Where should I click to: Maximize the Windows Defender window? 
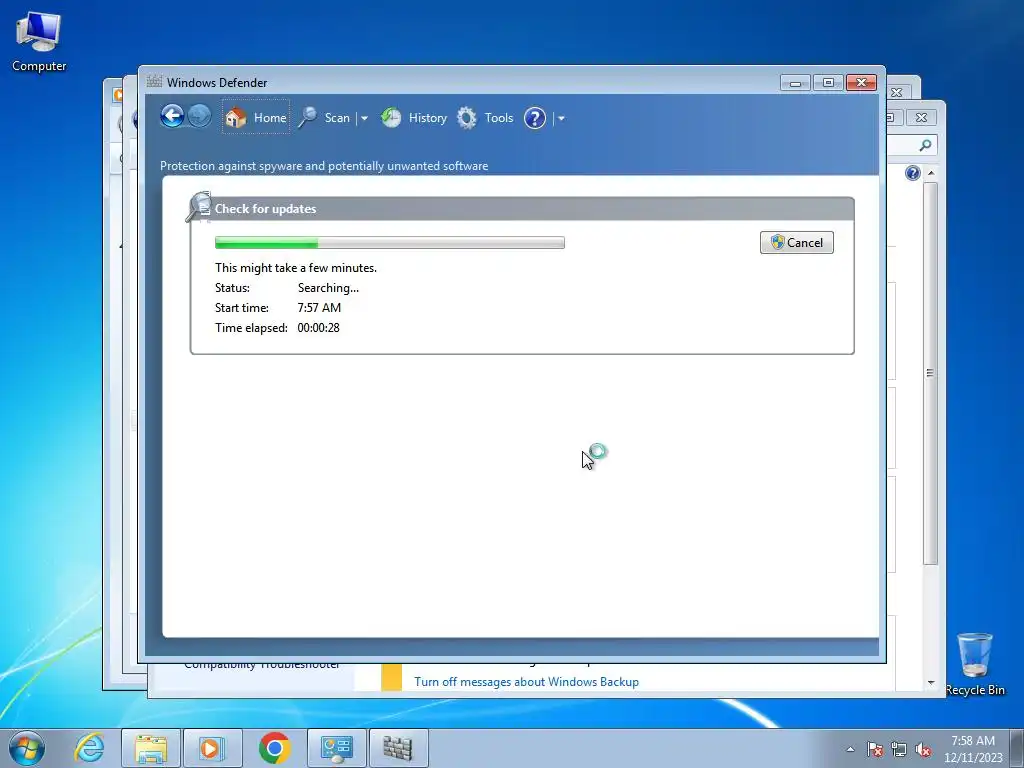(x=828, y=82)
